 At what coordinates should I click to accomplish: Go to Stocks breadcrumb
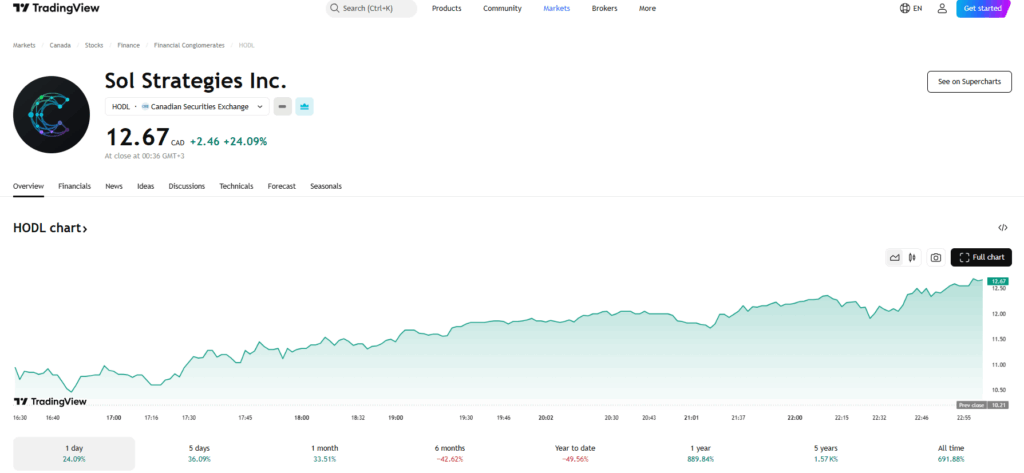[x=94, y=45]
